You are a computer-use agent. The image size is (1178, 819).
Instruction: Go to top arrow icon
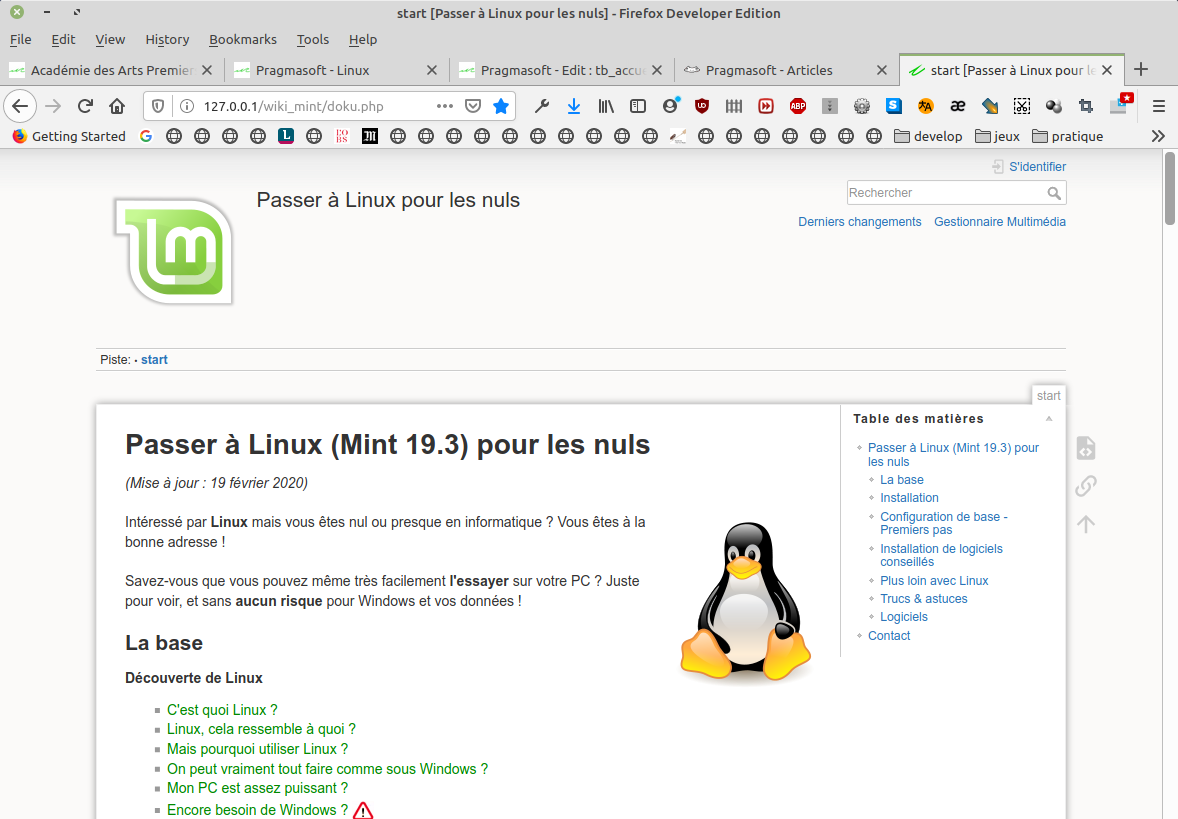pyautogui.click(x=1086, y=524)
